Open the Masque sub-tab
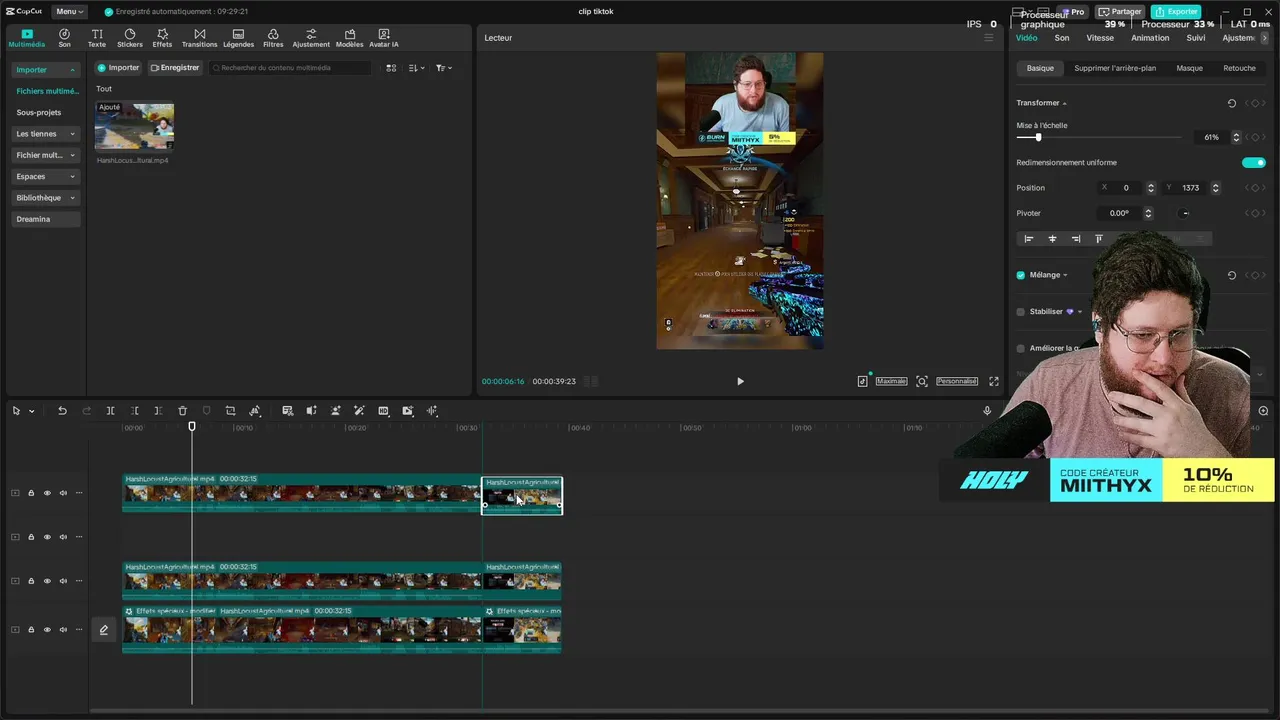 1189,68
